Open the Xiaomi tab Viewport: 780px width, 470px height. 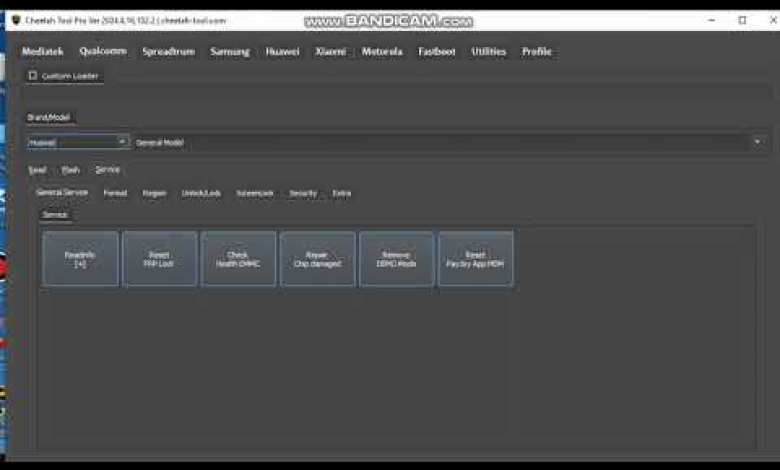tap(331, 52)
